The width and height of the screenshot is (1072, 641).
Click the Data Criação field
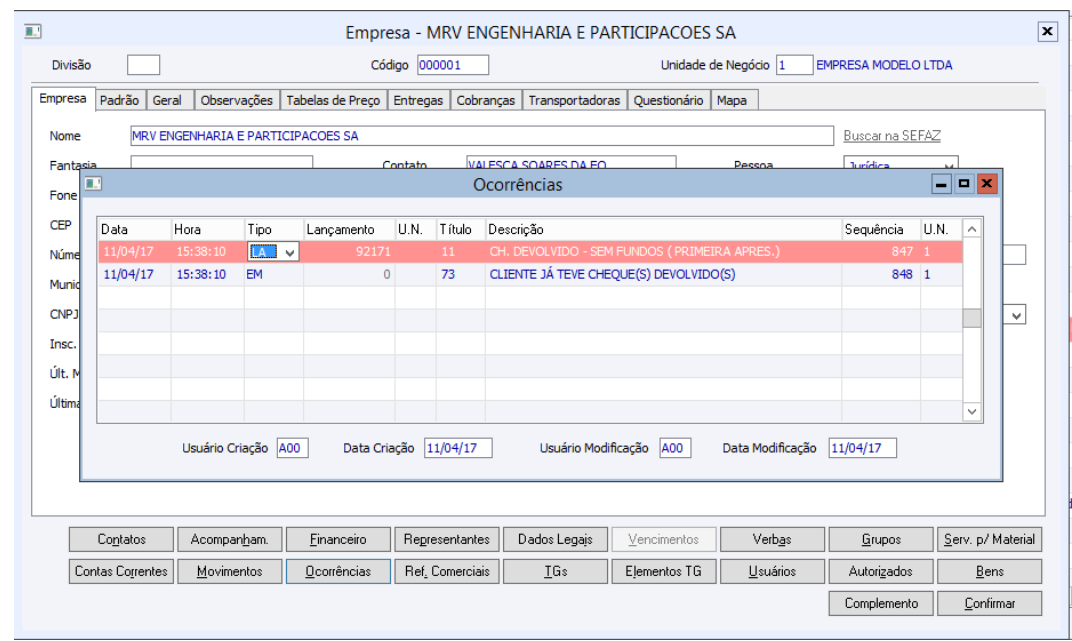click(x=458, y=448)
